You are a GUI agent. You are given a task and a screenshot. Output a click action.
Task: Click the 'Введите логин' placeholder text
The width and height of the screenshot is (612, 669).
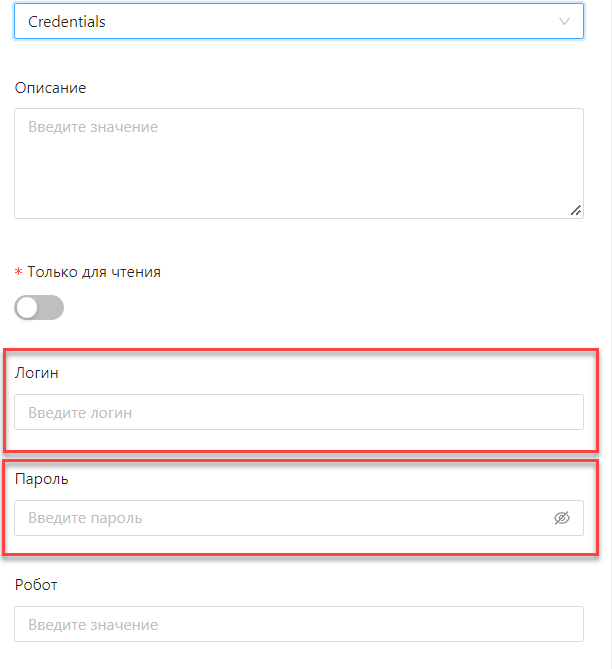(x=80, y=413)
